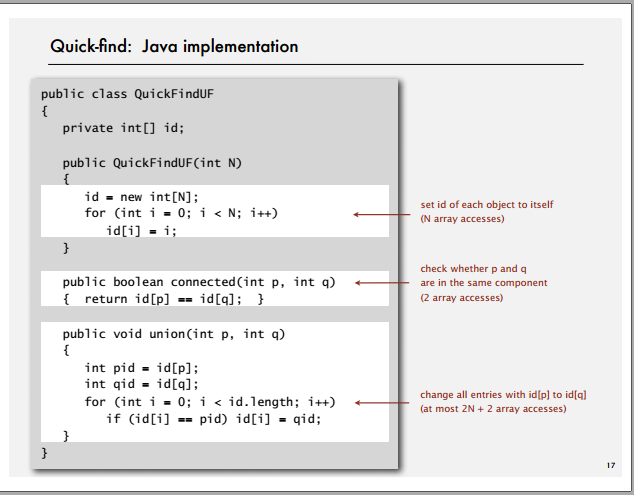Click the 'public QuickFindUF(int N)' constructor line
The height and width of the screenshot is (496, 634).
(152, 163)
